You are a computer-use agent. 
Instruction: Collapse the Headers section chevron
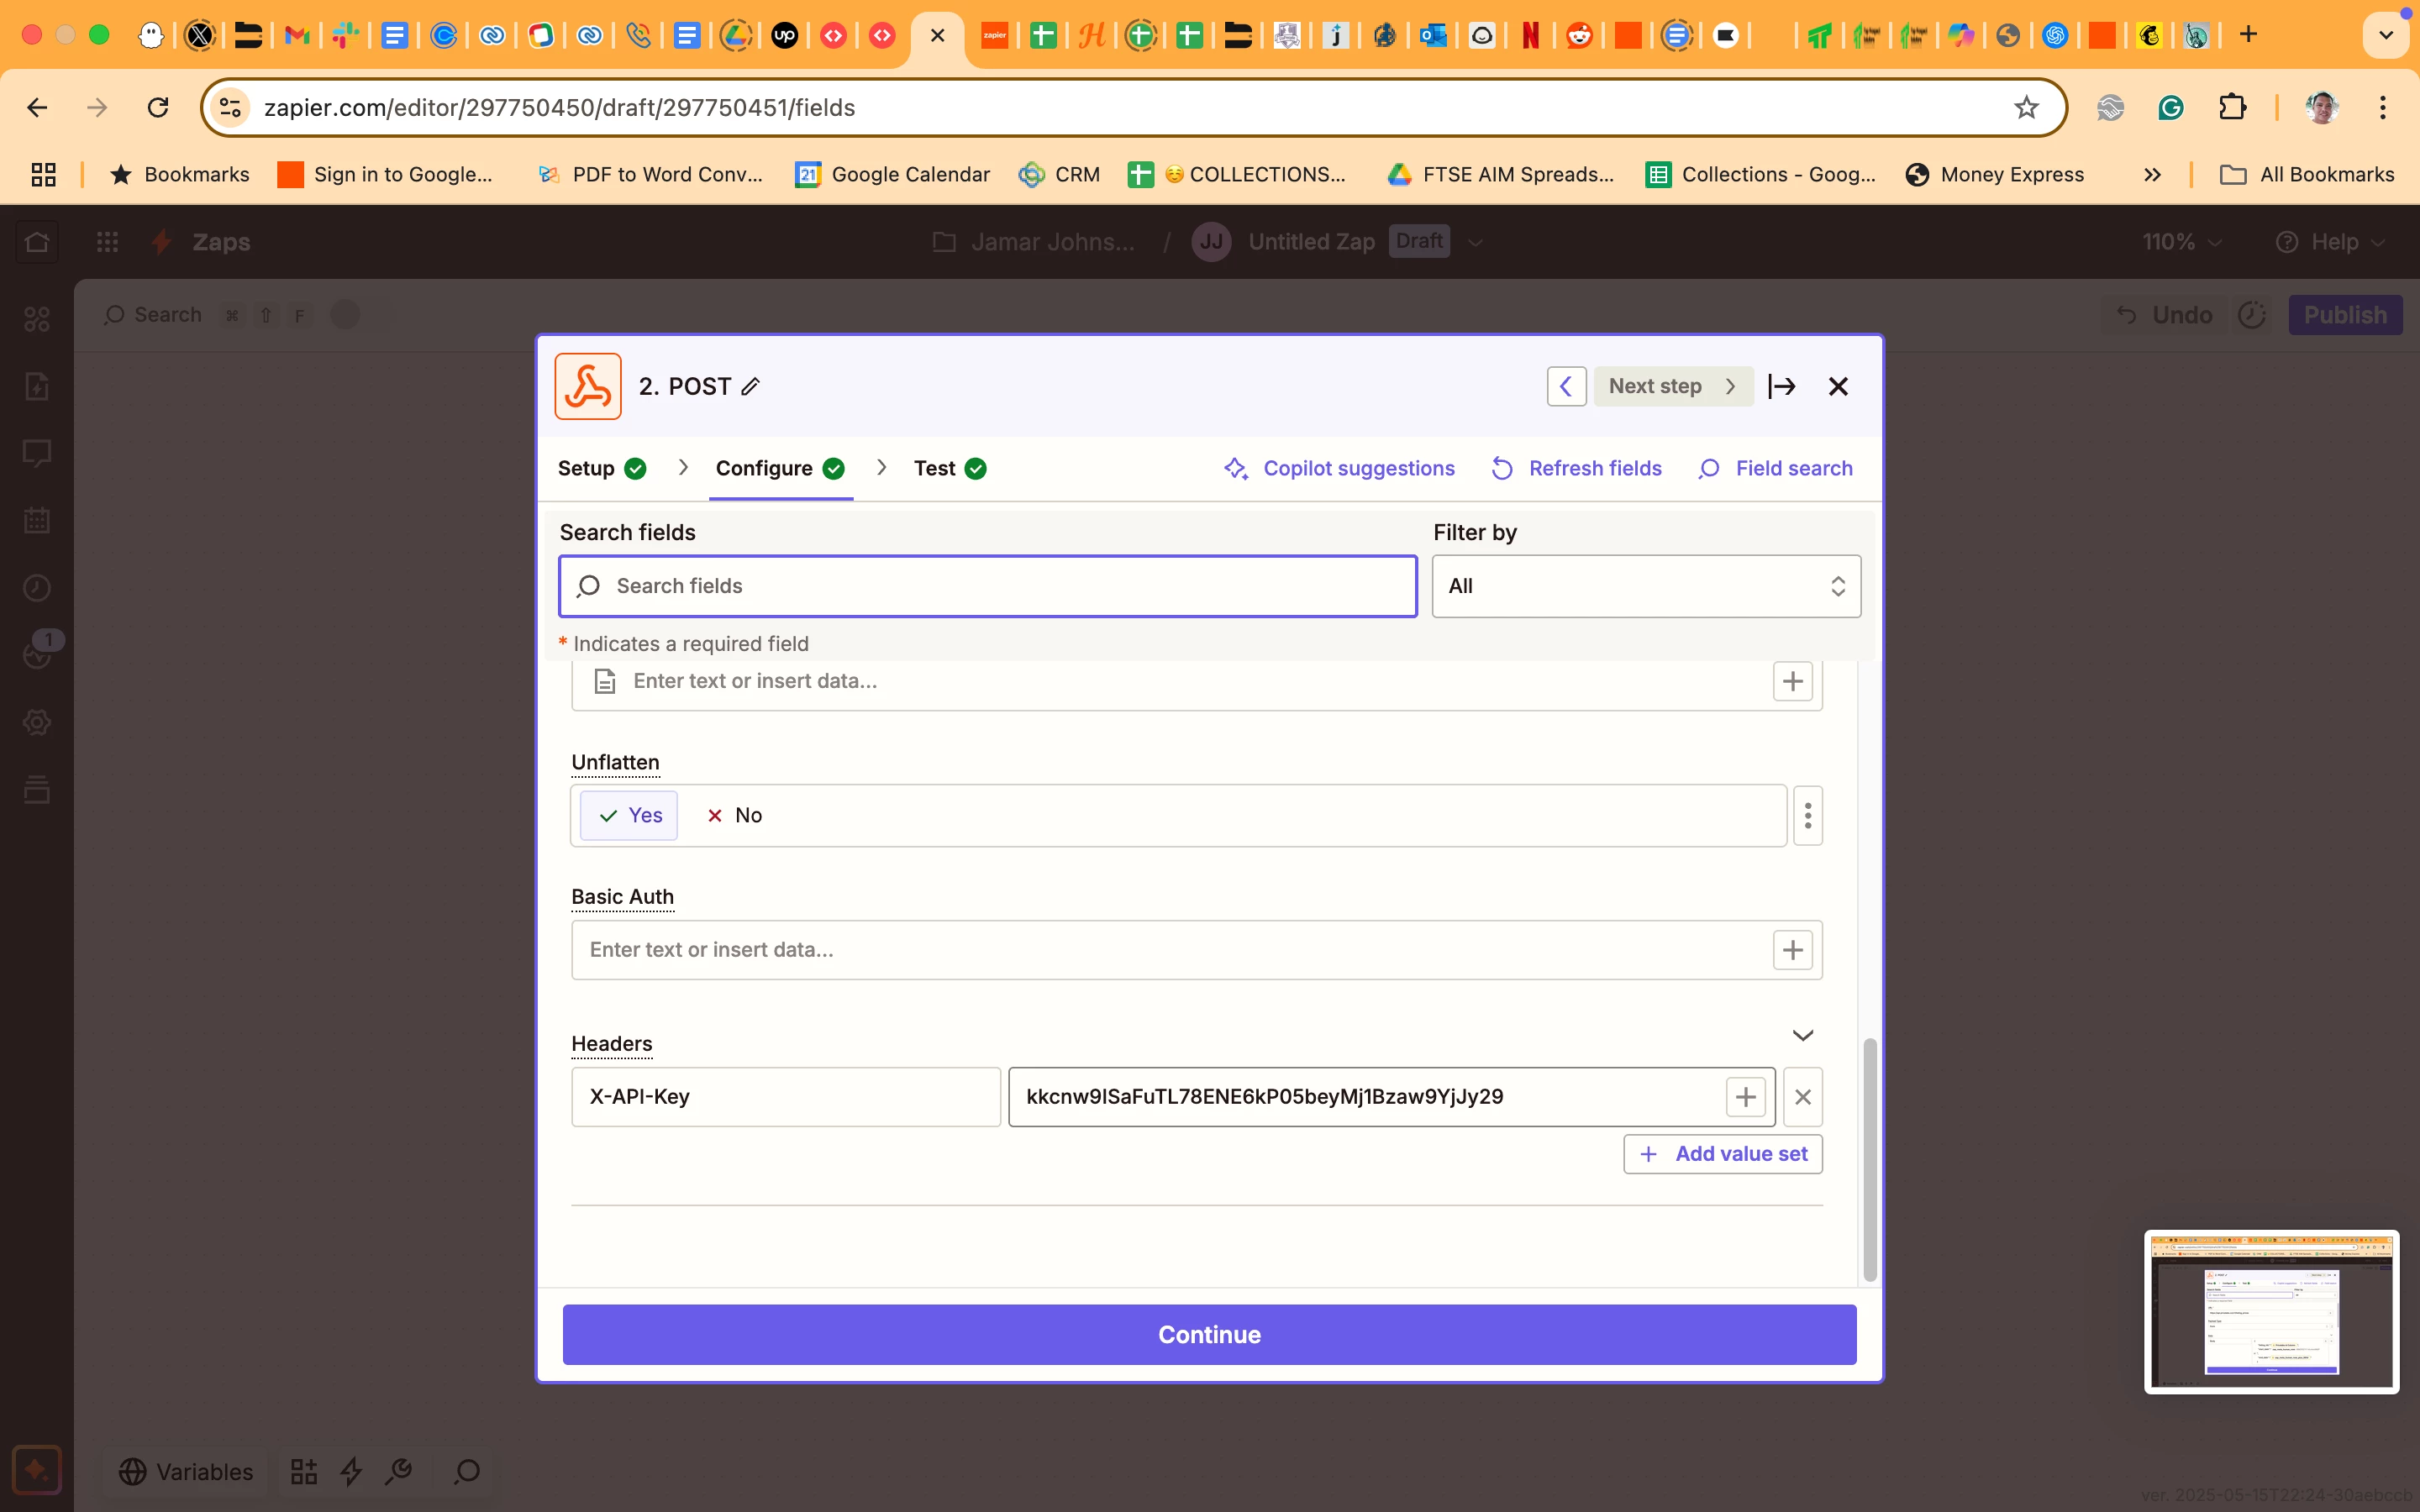[1802, 1035]
